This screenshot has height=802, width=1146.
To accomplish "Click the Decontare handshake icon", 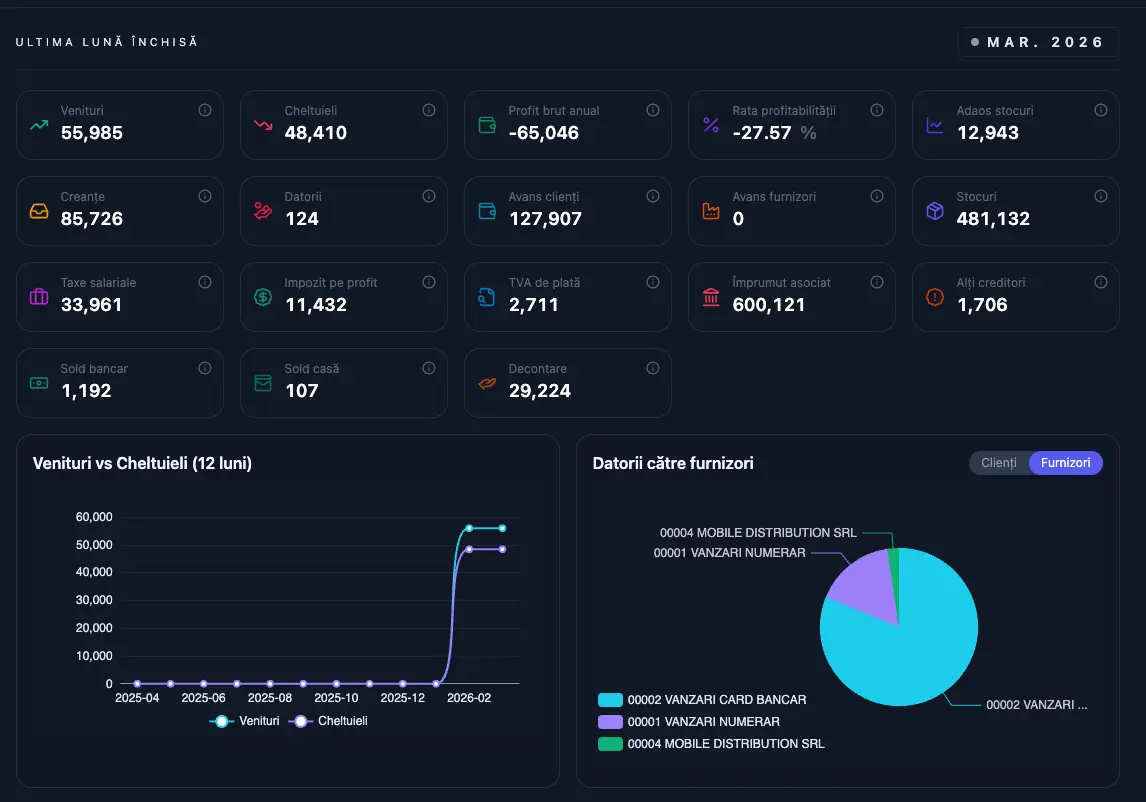I will tap(487, 383).
